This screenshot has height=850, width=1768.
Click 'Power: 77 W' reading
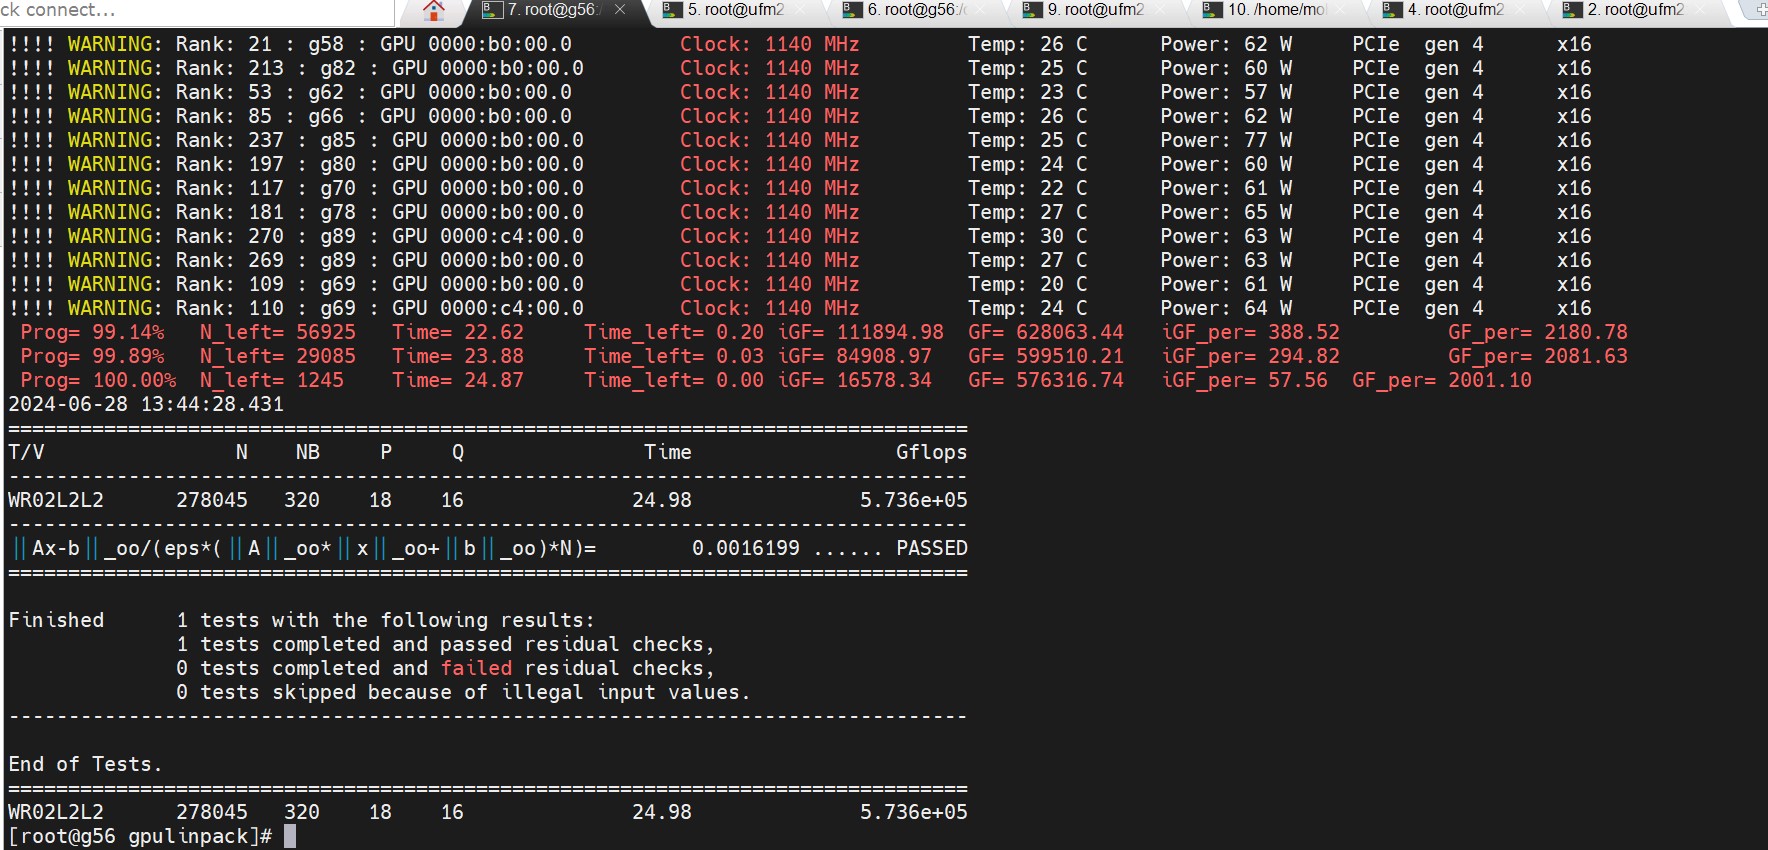(x=1226, y=140)
